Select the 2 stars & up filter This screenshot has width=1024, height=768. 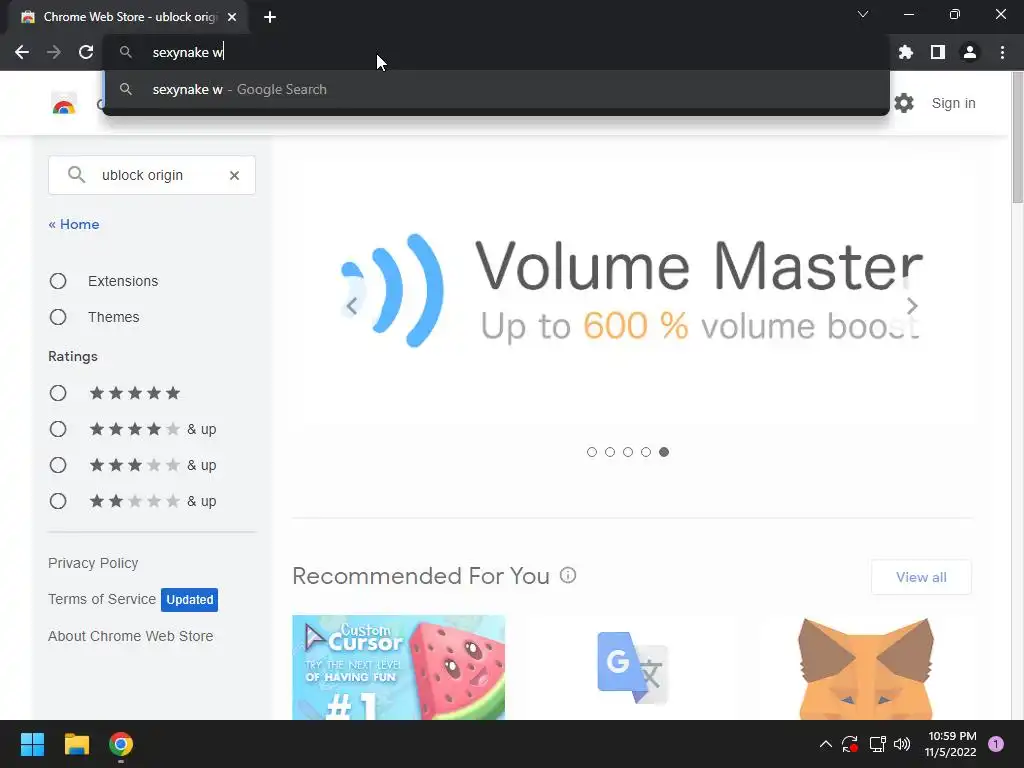[58, 501]
